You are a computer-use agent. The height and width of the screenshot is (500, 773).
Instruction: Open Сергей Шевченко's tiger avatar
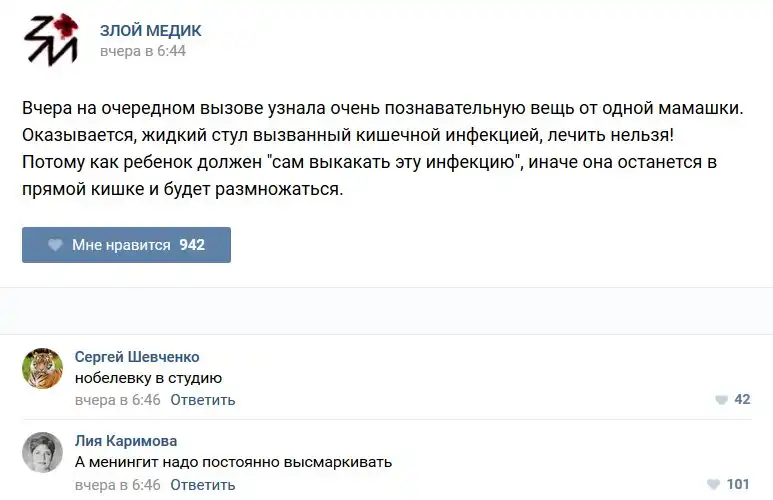pyautogui.click(x=43, y=368)
